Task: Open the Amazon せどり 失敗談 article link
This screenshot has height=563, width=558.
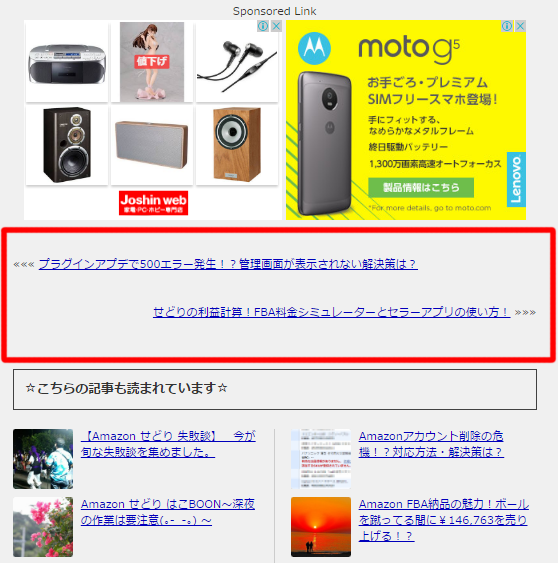Action: [168, 444]
